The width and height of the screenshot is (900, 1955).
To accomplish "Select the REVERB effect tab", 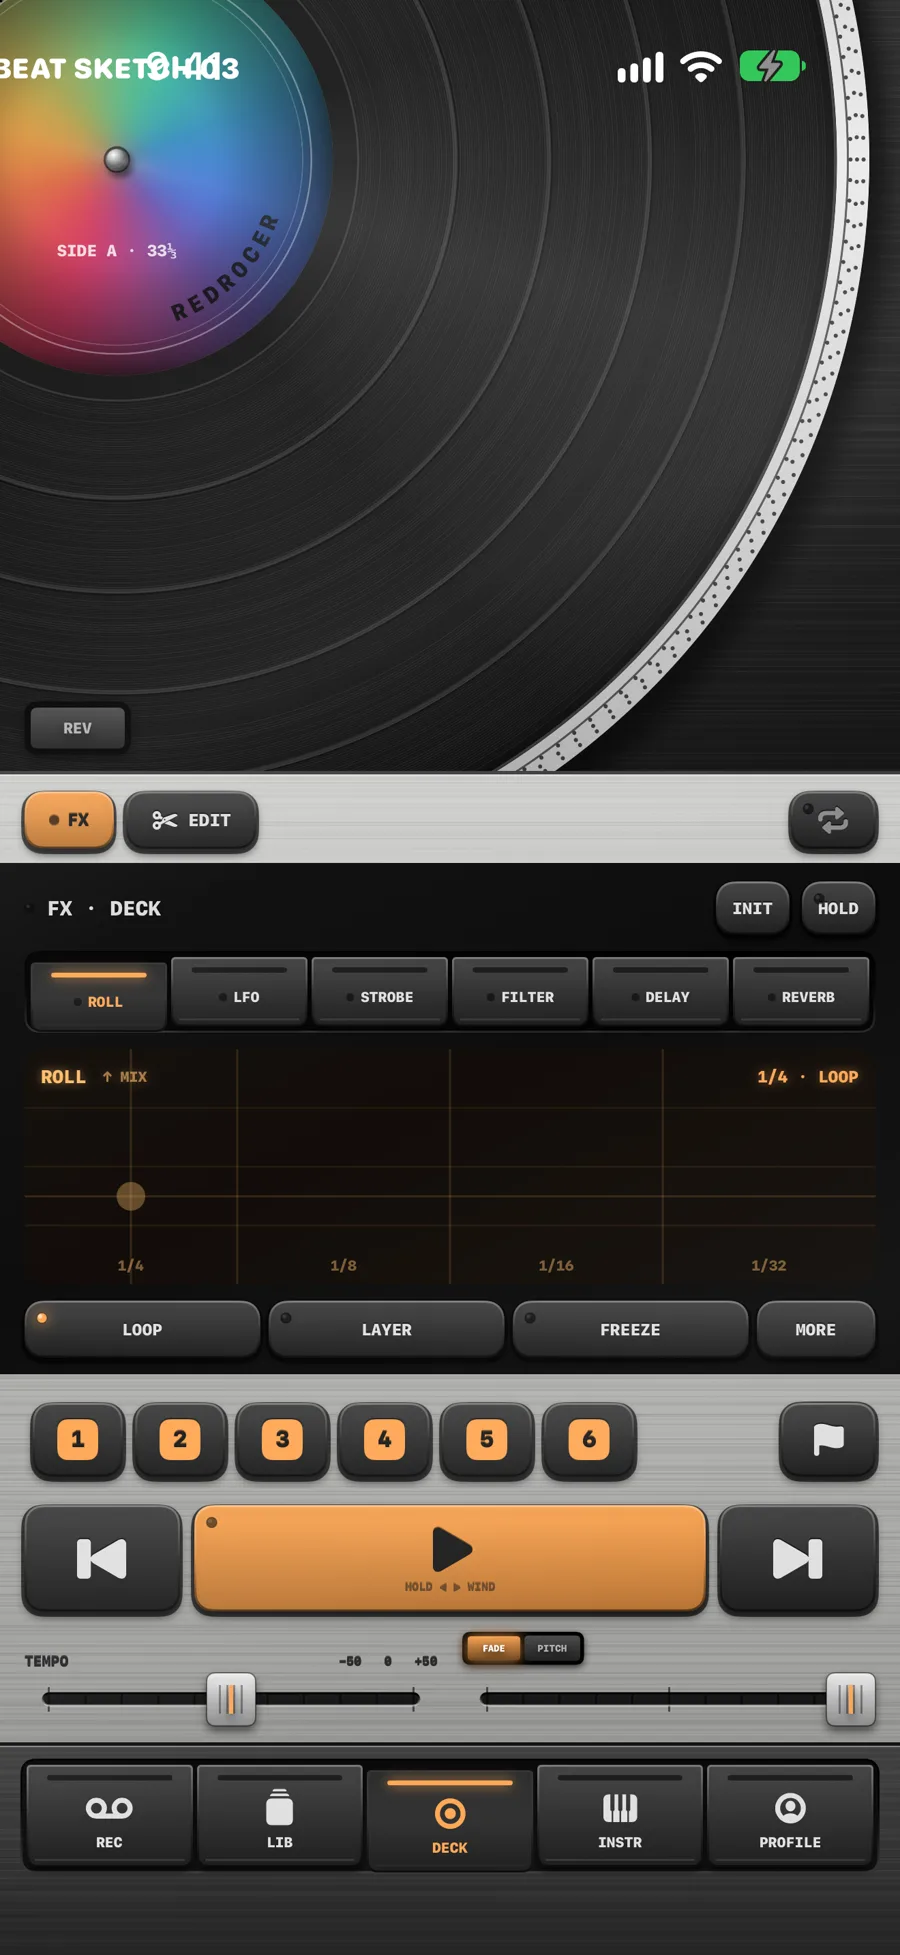I will click(x=801, y=991).
